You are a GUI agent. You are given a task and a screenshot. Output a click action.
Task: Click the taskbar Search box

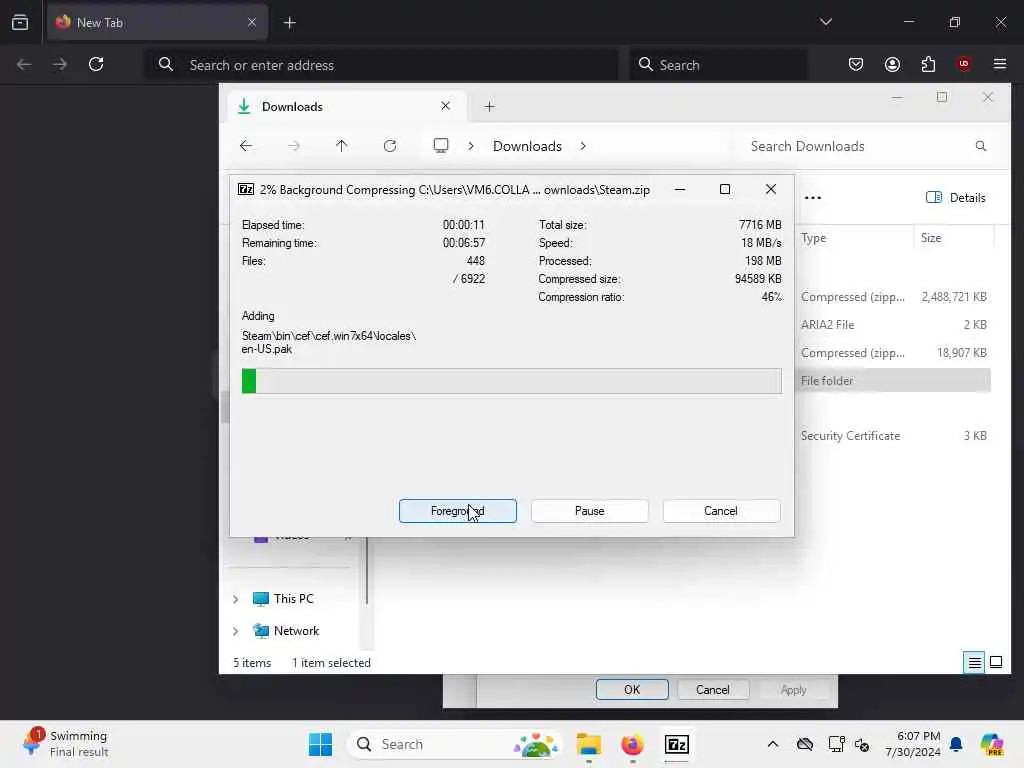pyautogui.click(x=455, y=744)
